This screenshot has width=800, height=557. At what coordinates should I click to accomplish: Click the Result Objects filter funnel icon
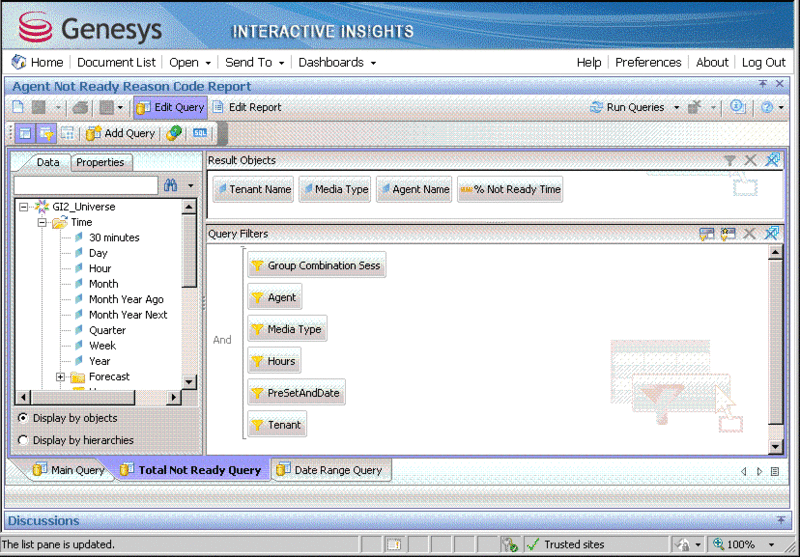coord(730,161)
